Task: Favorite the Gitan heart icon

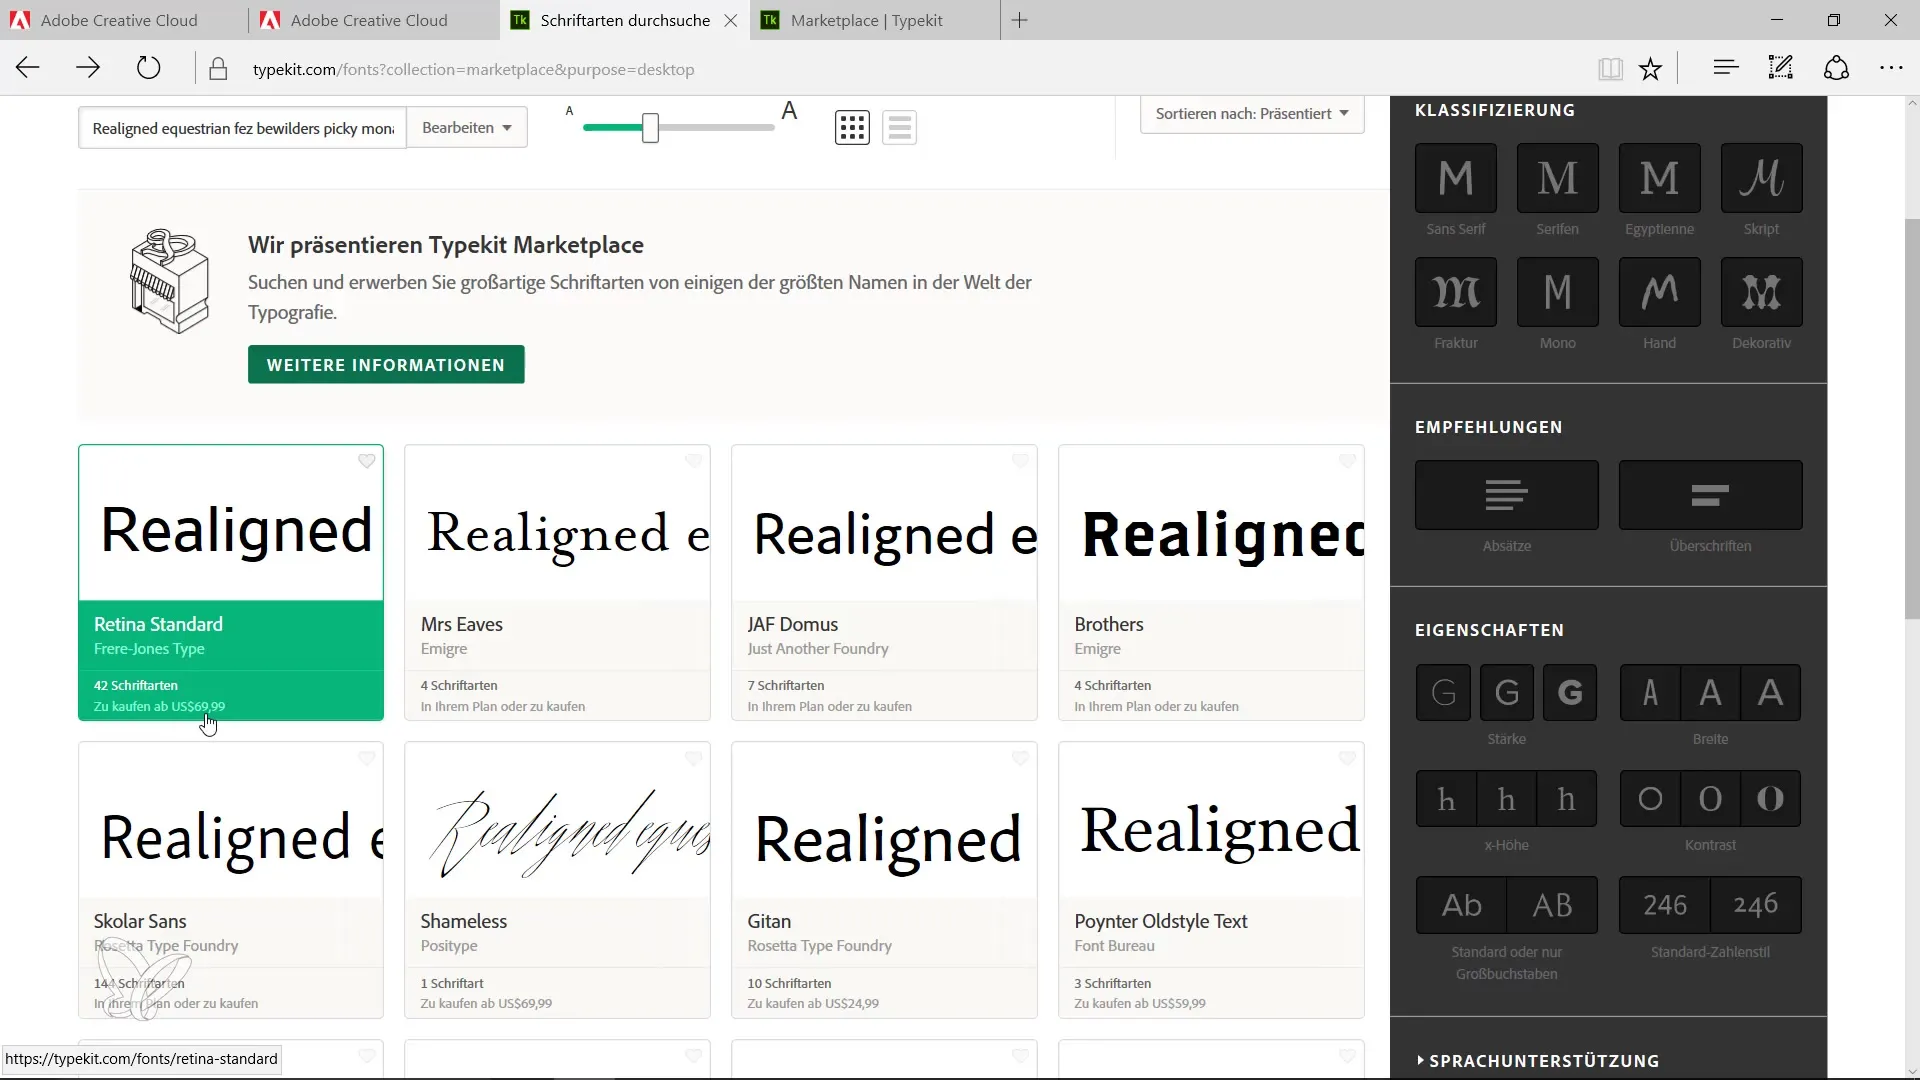Action: [x=1020, y=759]
